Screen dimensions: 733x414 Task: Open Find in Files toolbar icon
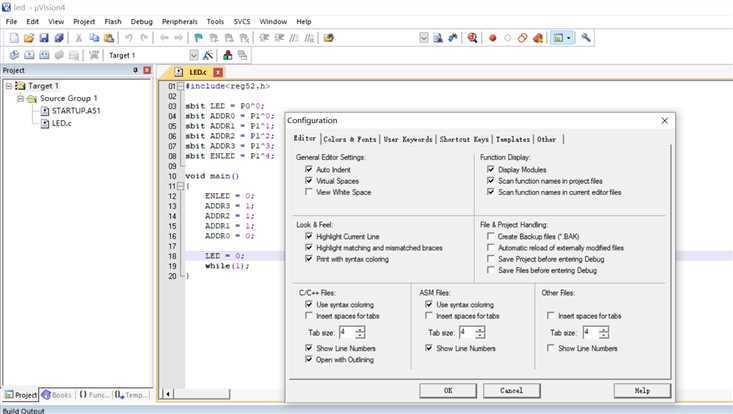[329, 38]
